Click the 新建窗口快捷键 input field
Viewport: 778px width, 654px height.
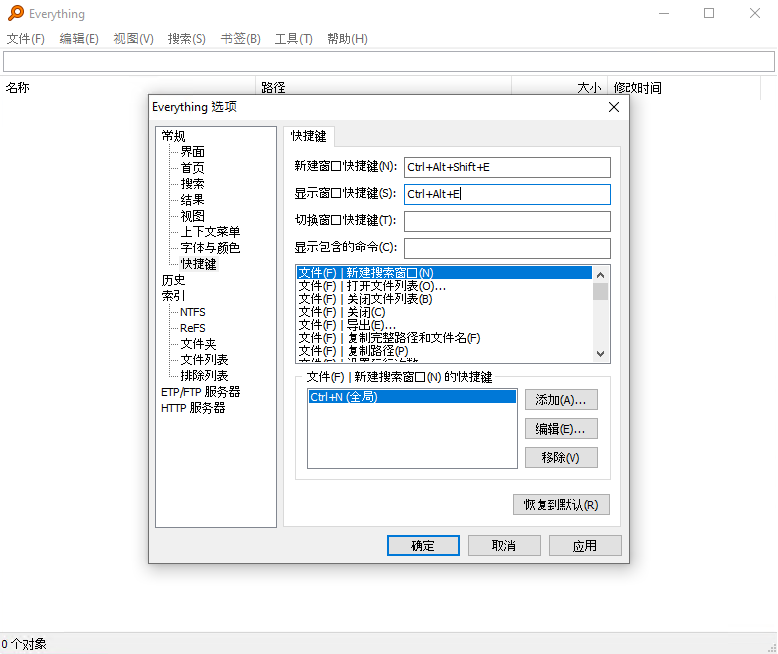pyautogui.click(x=507, y=167)
